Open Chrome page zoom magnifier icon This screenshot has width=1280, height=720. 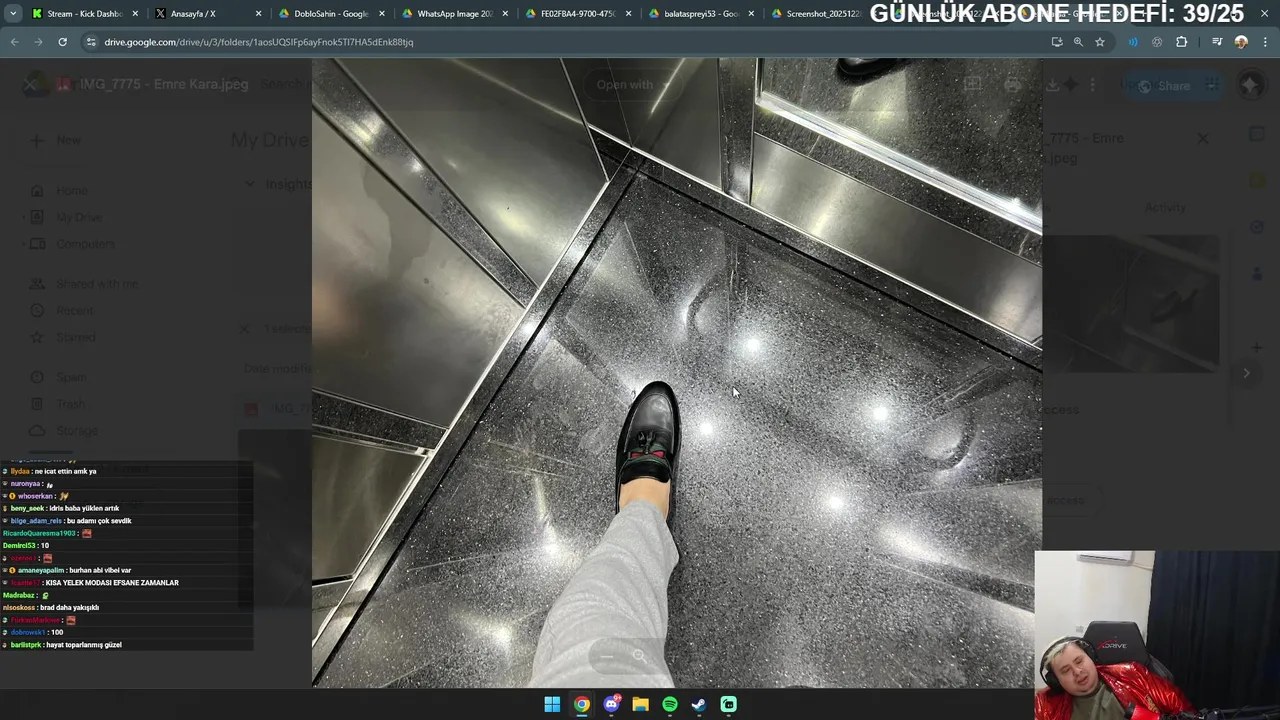click(x=1078, y=42)
